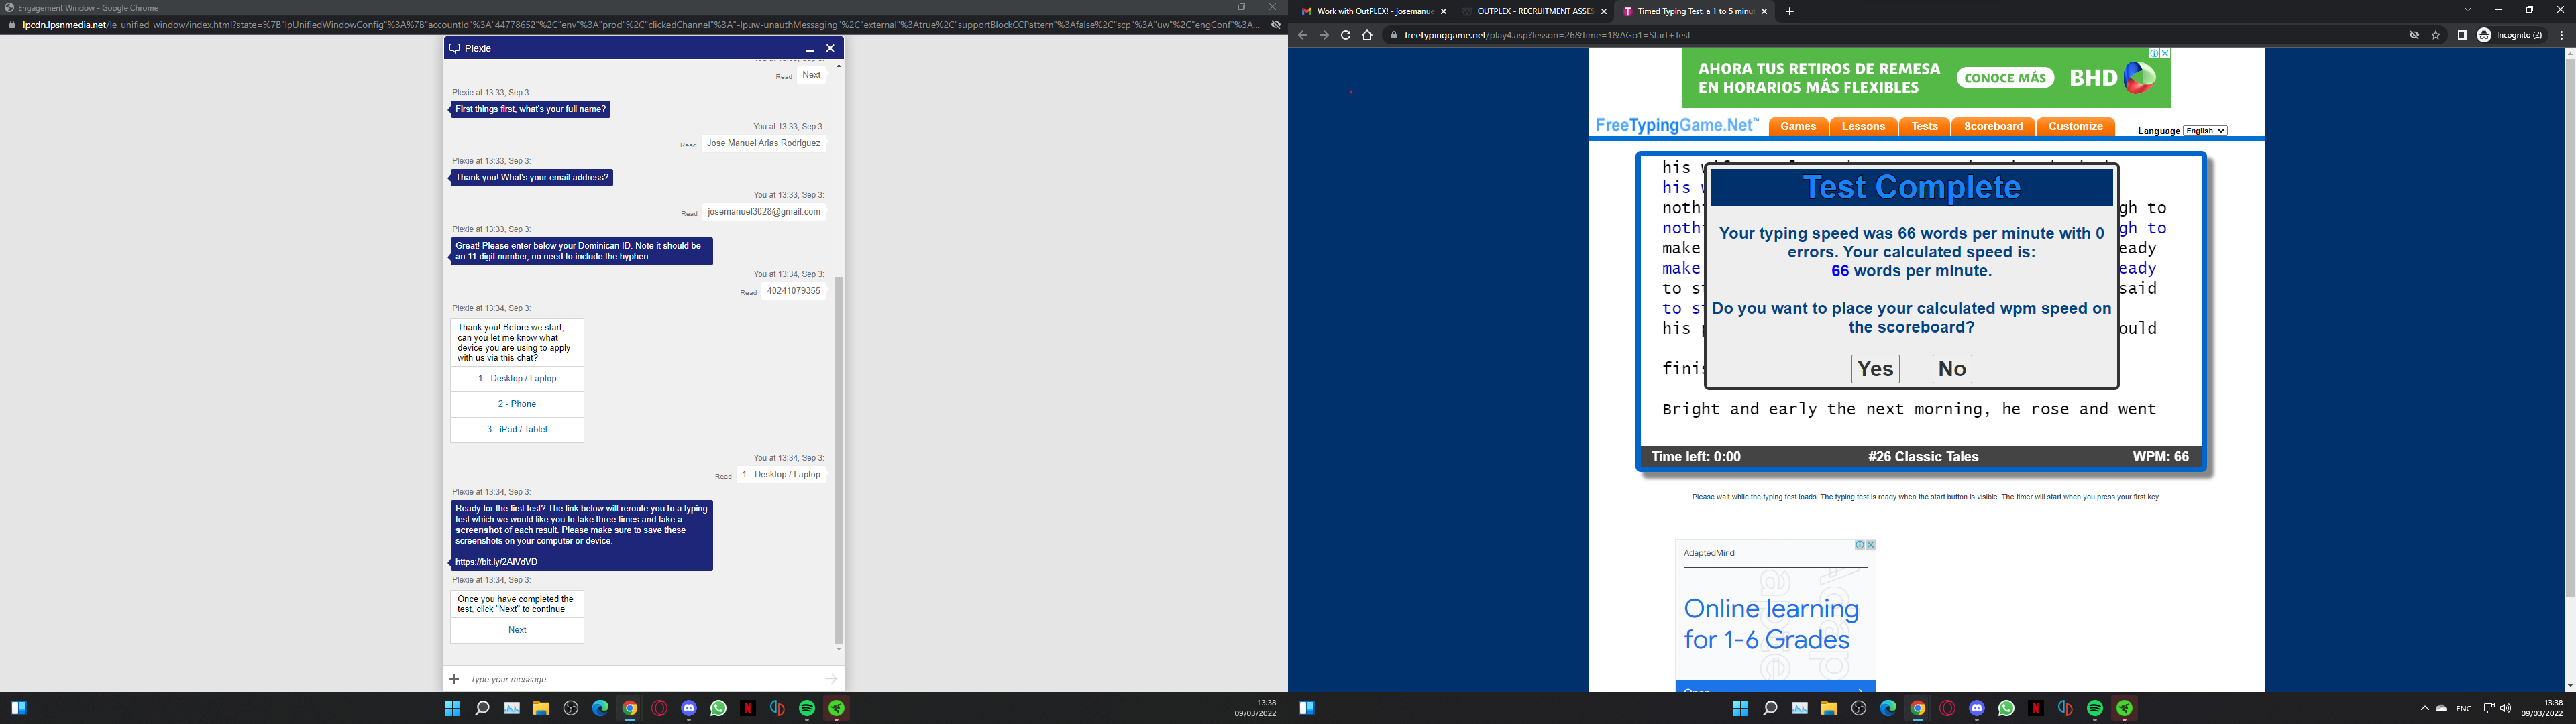2576x724 pixels.
Task: Switch to the Work with OutPLEX Gmail tab
Action: pyautogui.click(x=1369, y=12)
